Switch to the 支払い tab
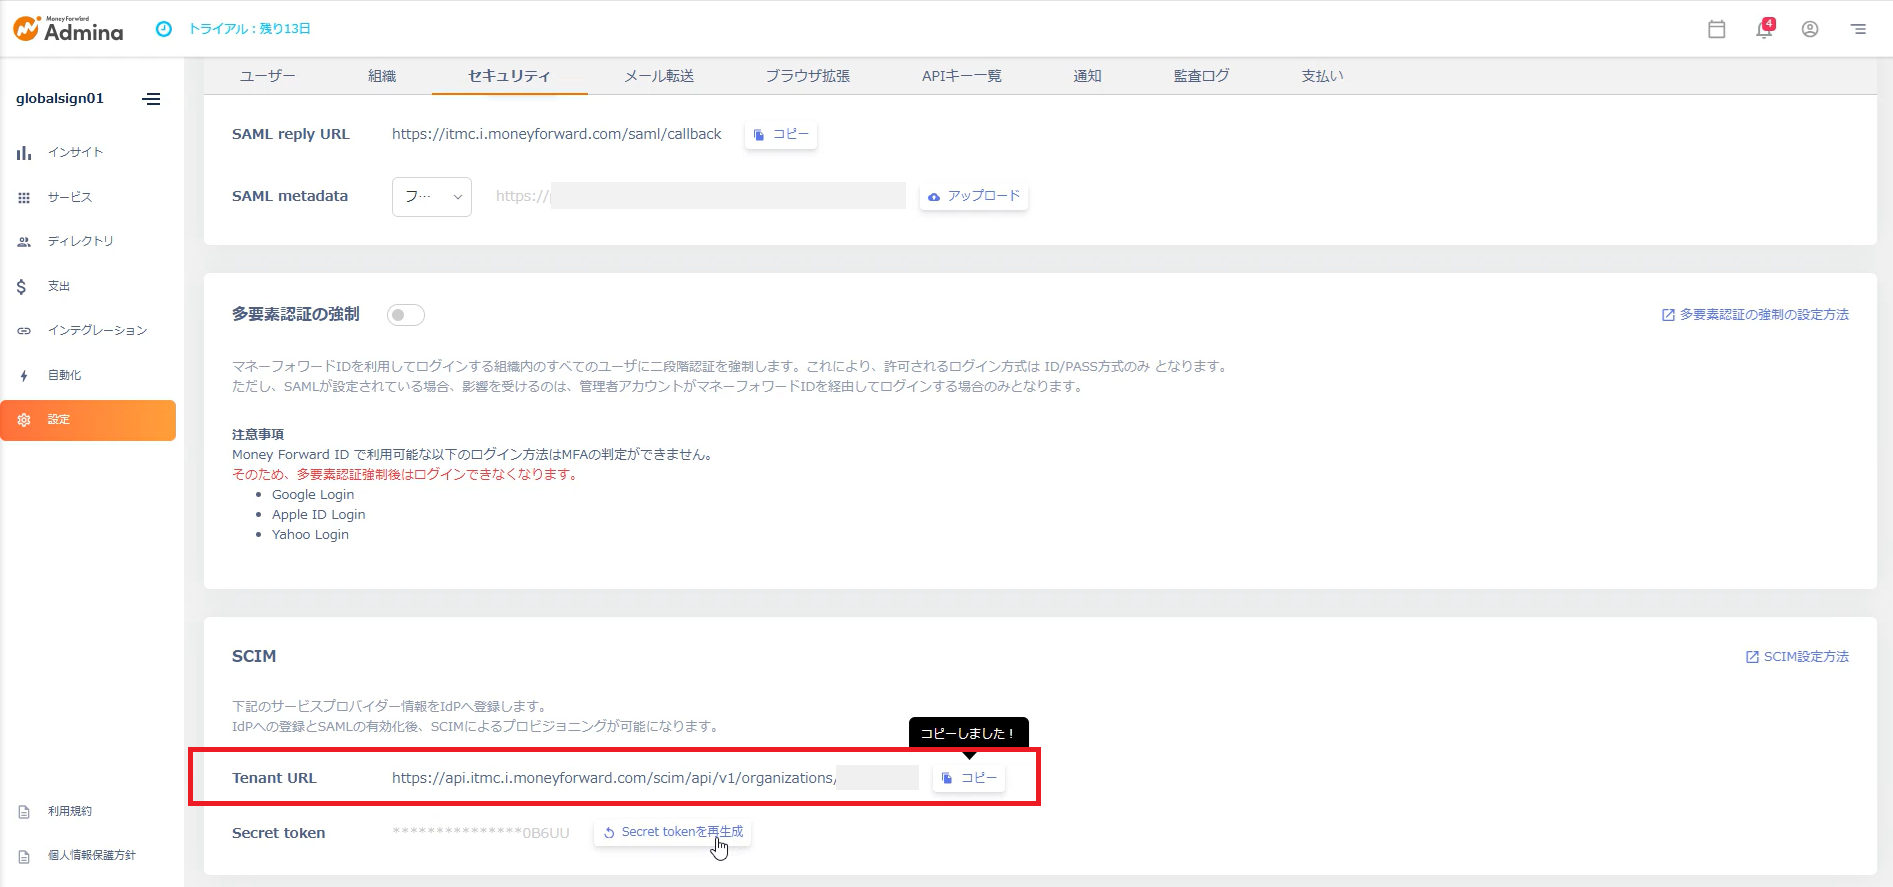Screen dimensions: 1893x887 (x=1322, y=76)
